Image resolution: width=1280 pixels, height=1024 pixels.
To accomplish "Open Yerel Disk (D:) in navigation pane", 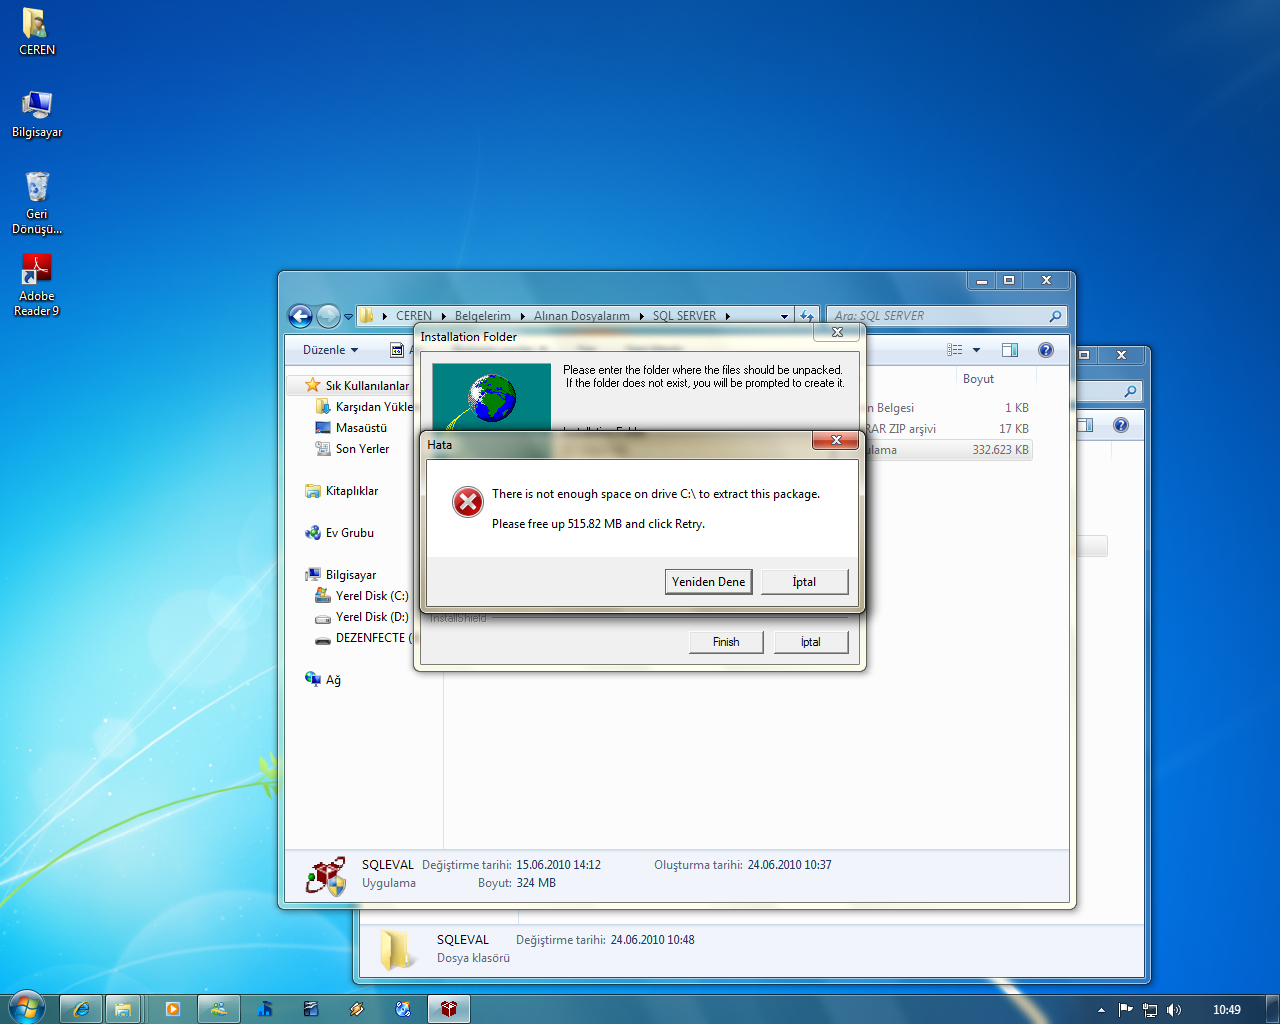I will (x=371, y=617).
